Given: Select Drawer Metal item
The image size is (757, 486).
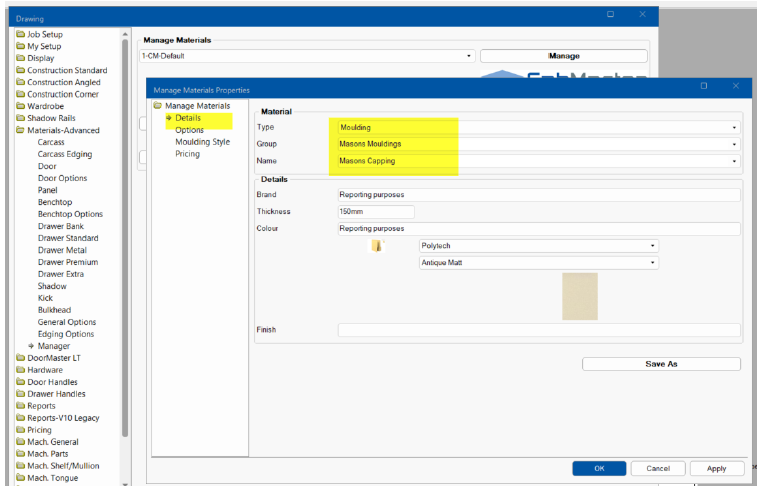Looking at the screenshot, I should click(x=62, y=250).
